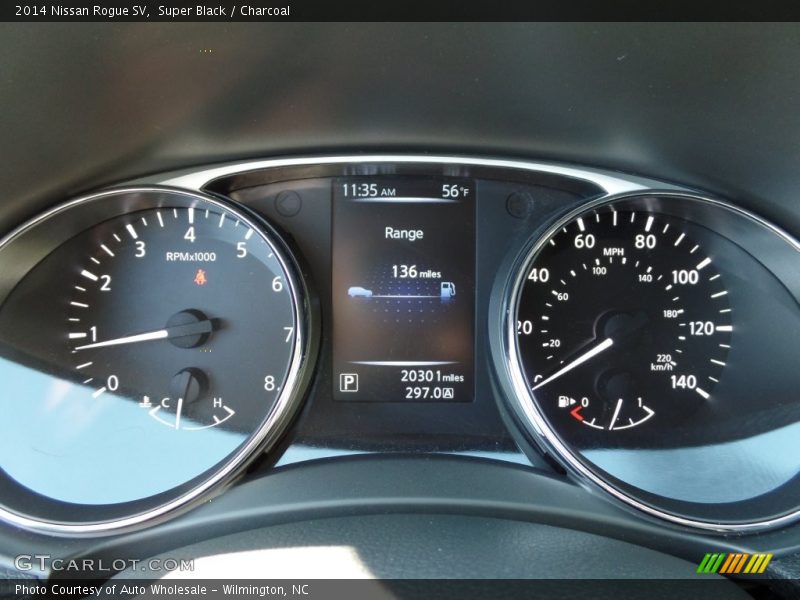This screenshot has width=800, height=600.
Task: Click the number 7 on tachometer
Action: 288,335
